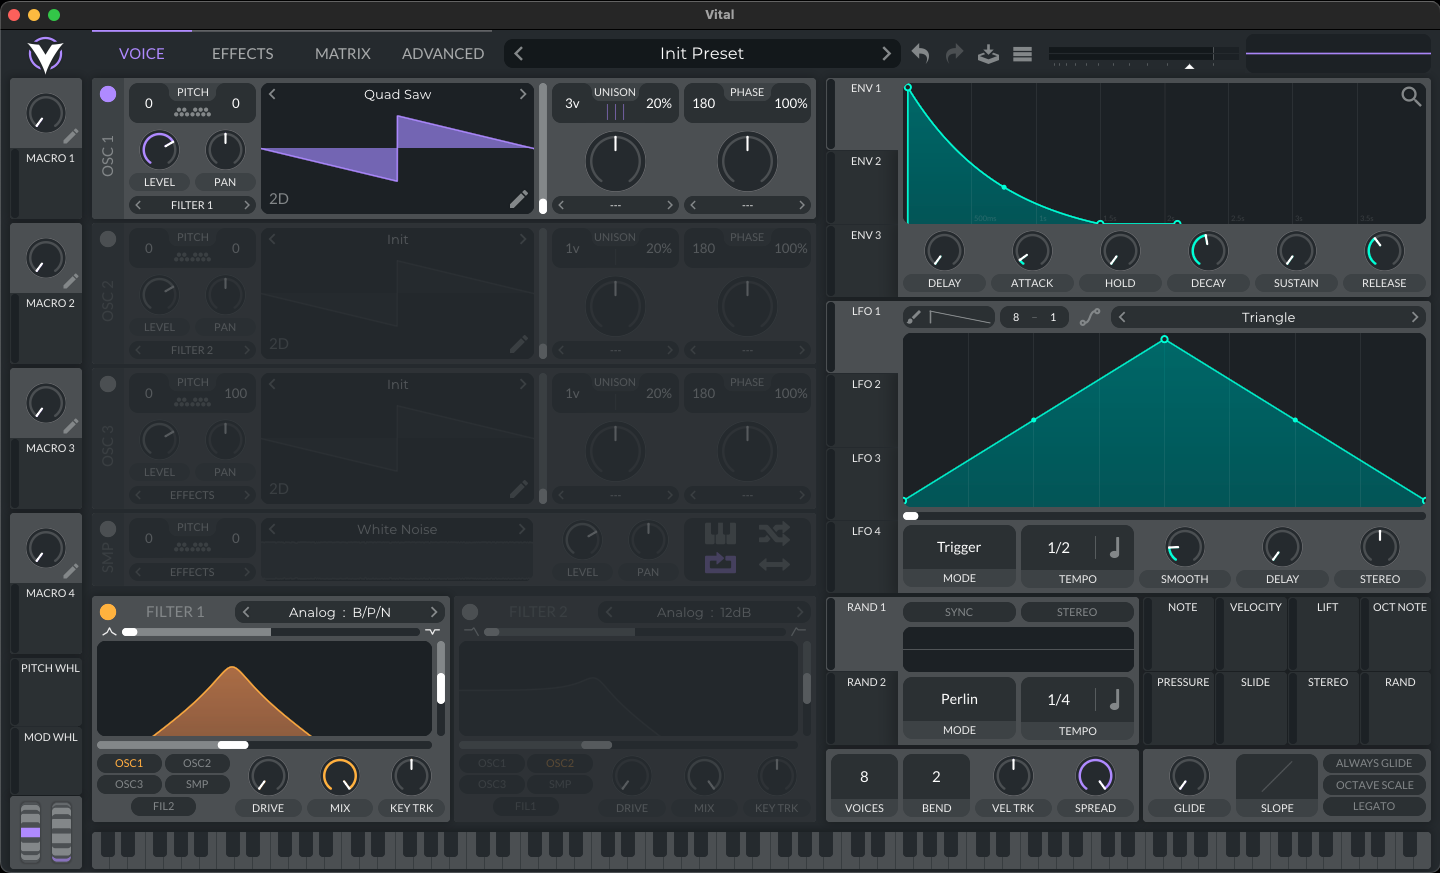Open RAND 2 Perlin mode selector

click(x=959, y=700)
